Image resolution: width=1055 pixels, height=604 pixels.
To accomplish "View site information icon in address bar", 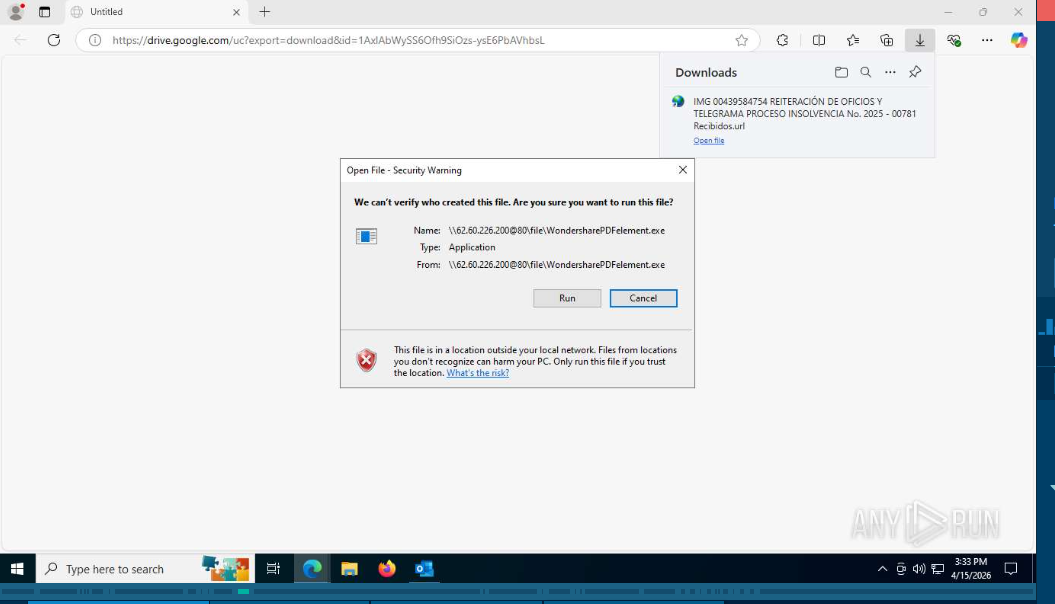I will click(x=95, y=40).
